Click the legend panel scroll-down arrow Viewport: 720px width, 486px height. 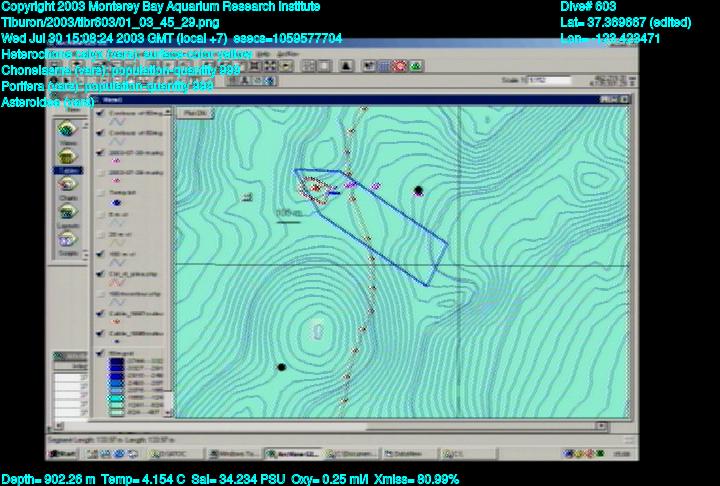(170, 411)
